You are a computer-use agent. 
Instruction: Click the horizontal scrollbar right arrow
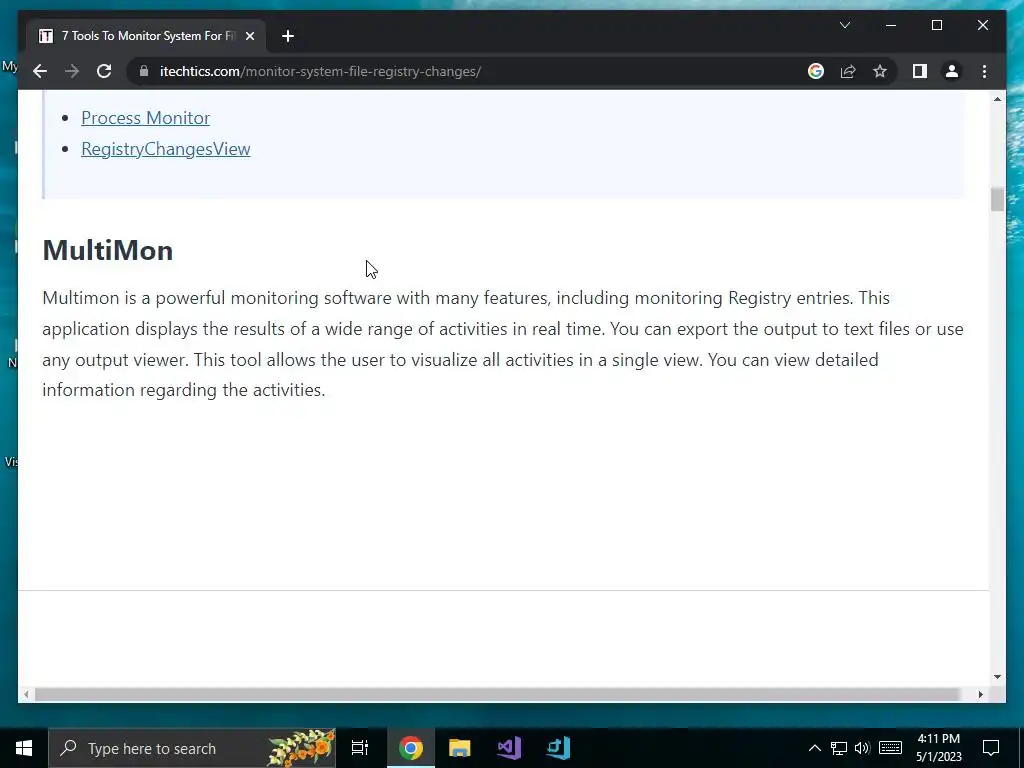981,695
